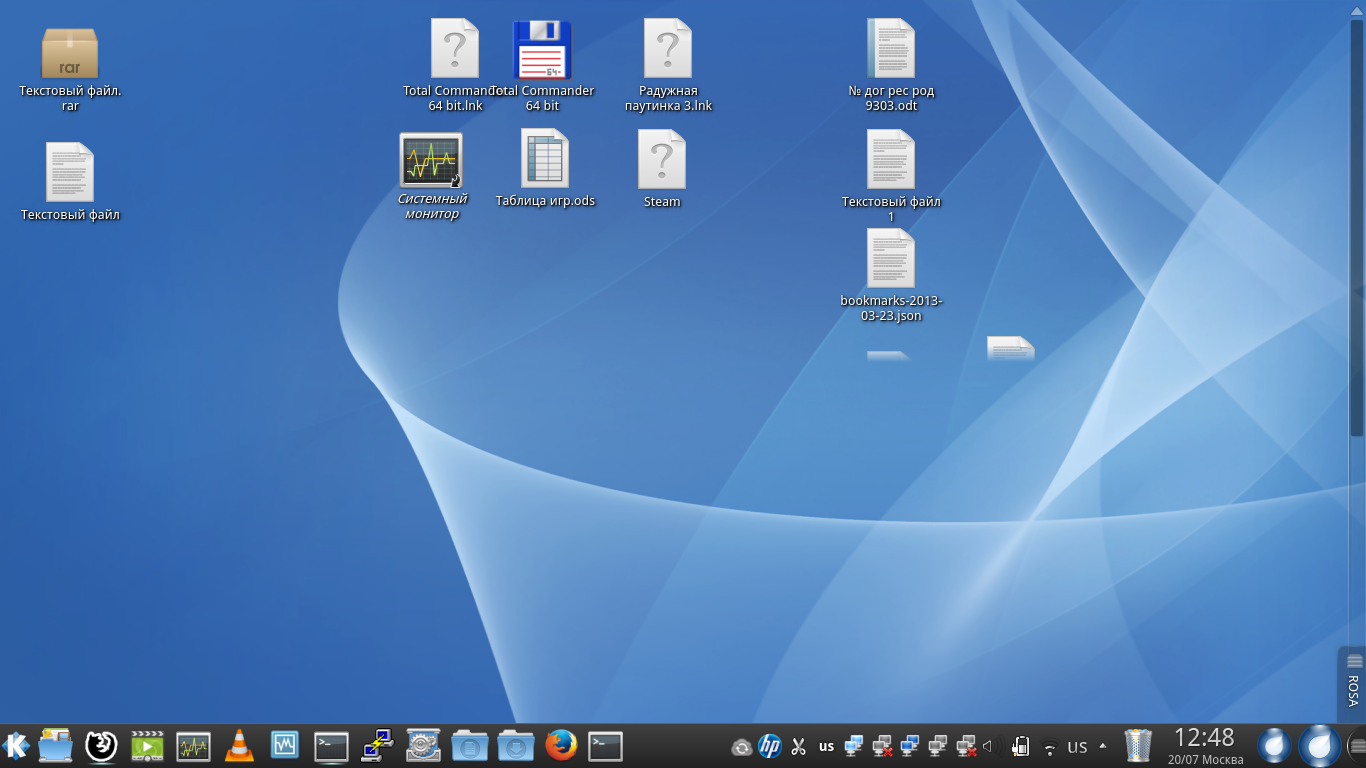Screen dimensions: 1366x768
Task: Open the Wi-Fi network tray icon
Action: (1049, 747)
